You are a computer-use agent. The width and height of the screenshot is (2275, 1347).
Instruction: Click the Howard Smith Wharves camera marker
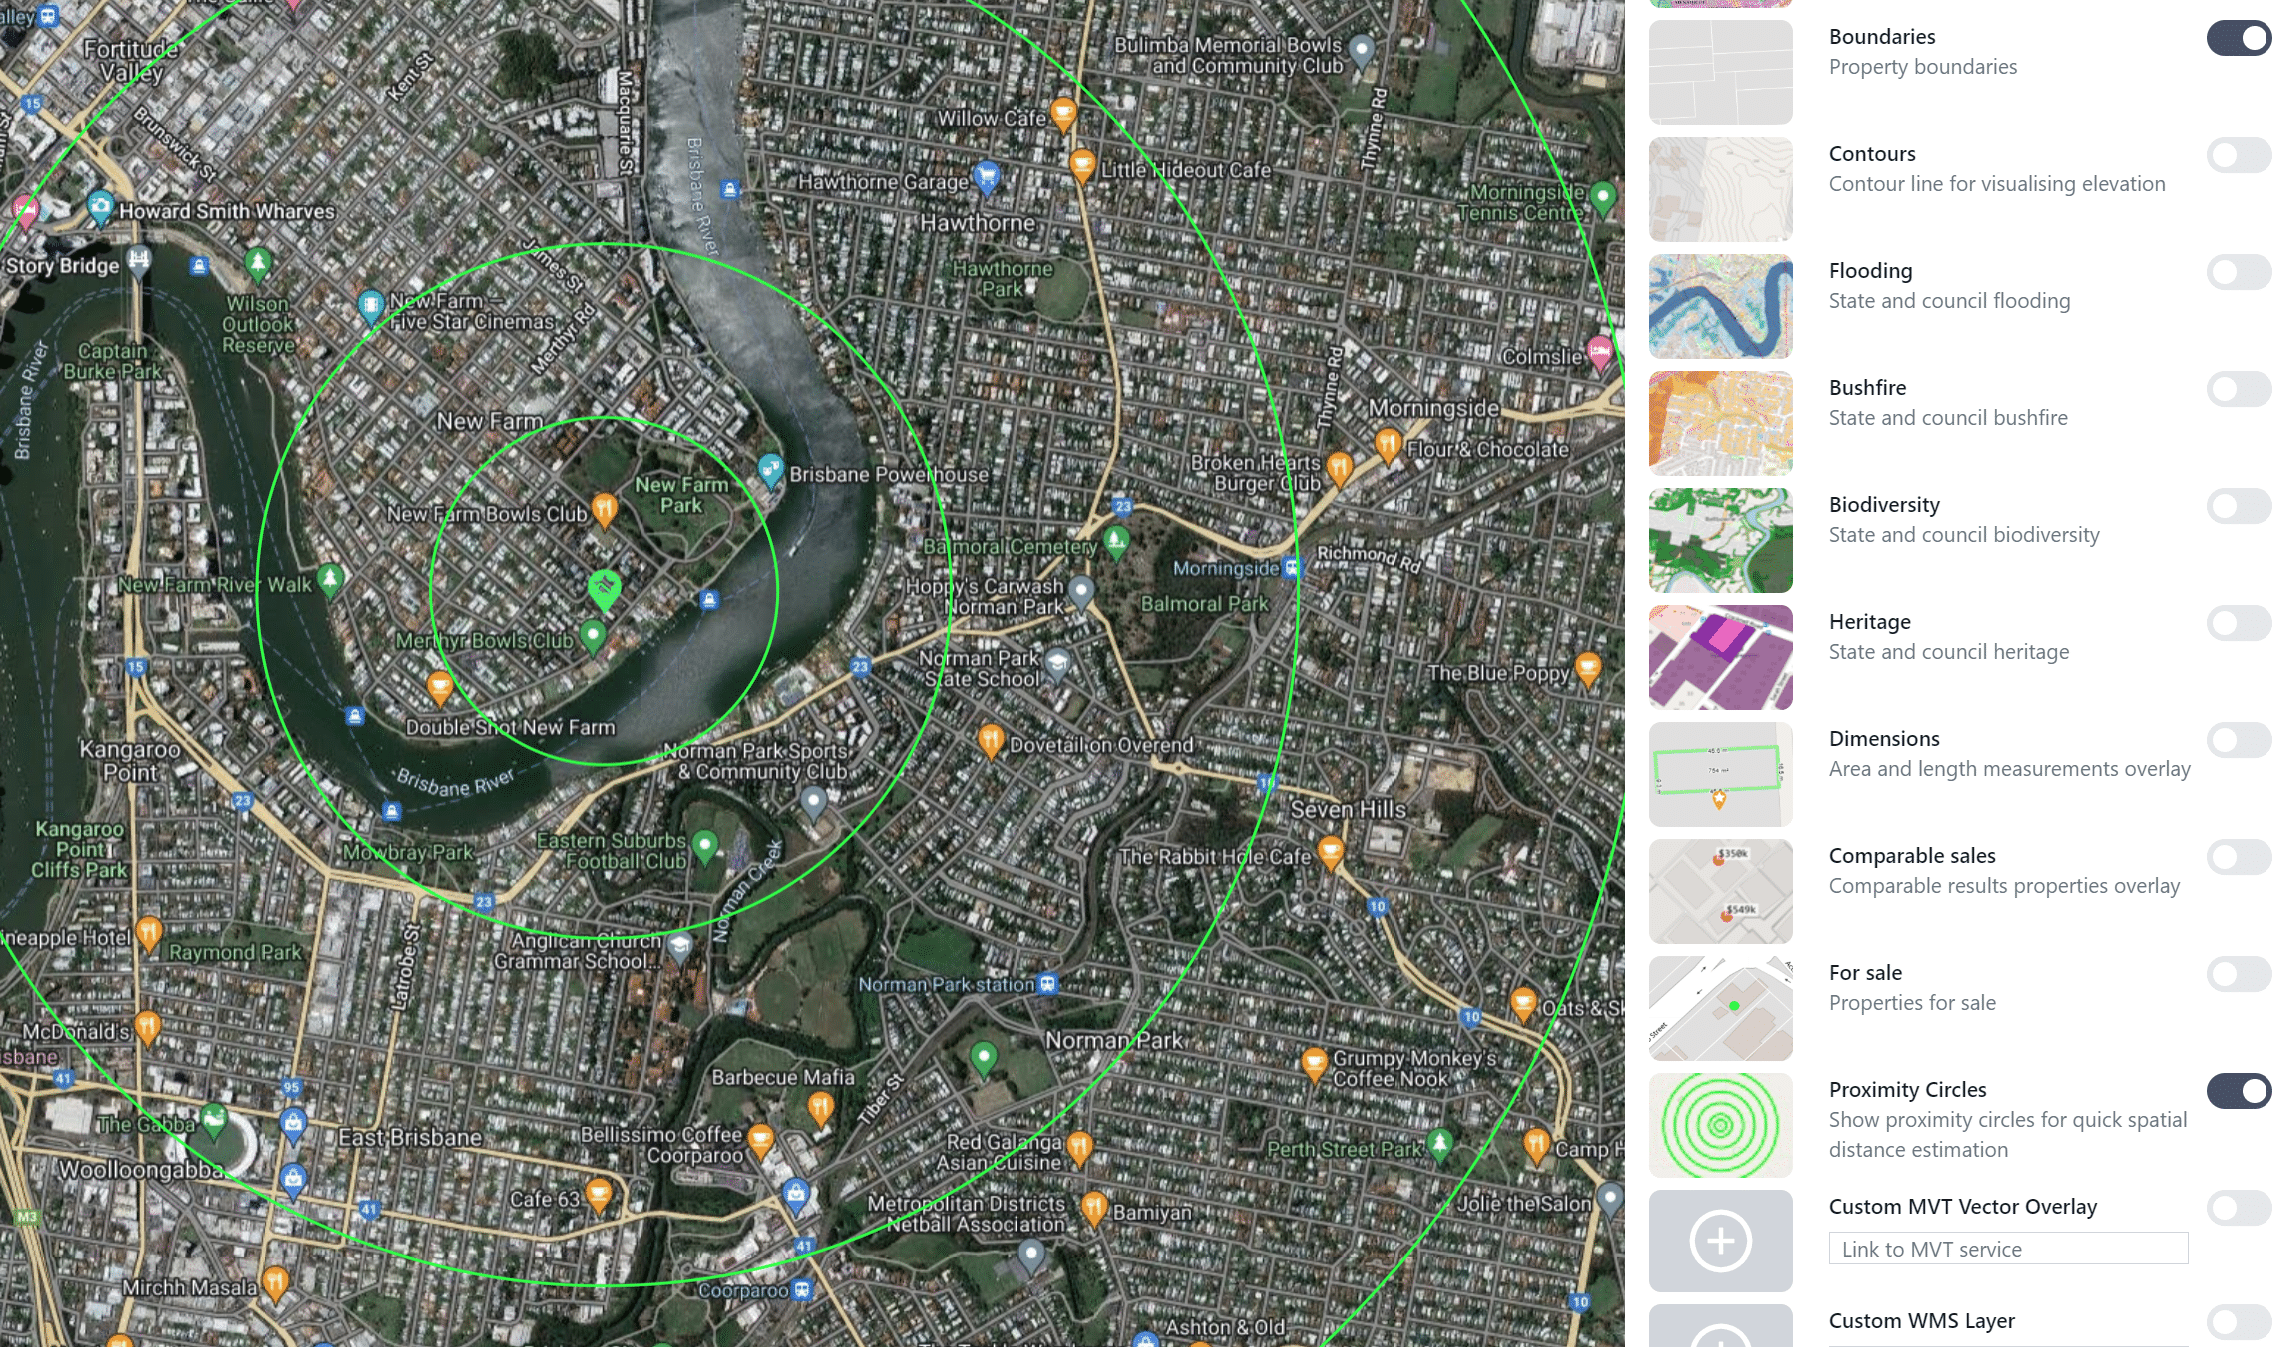[x=100, y=207]
